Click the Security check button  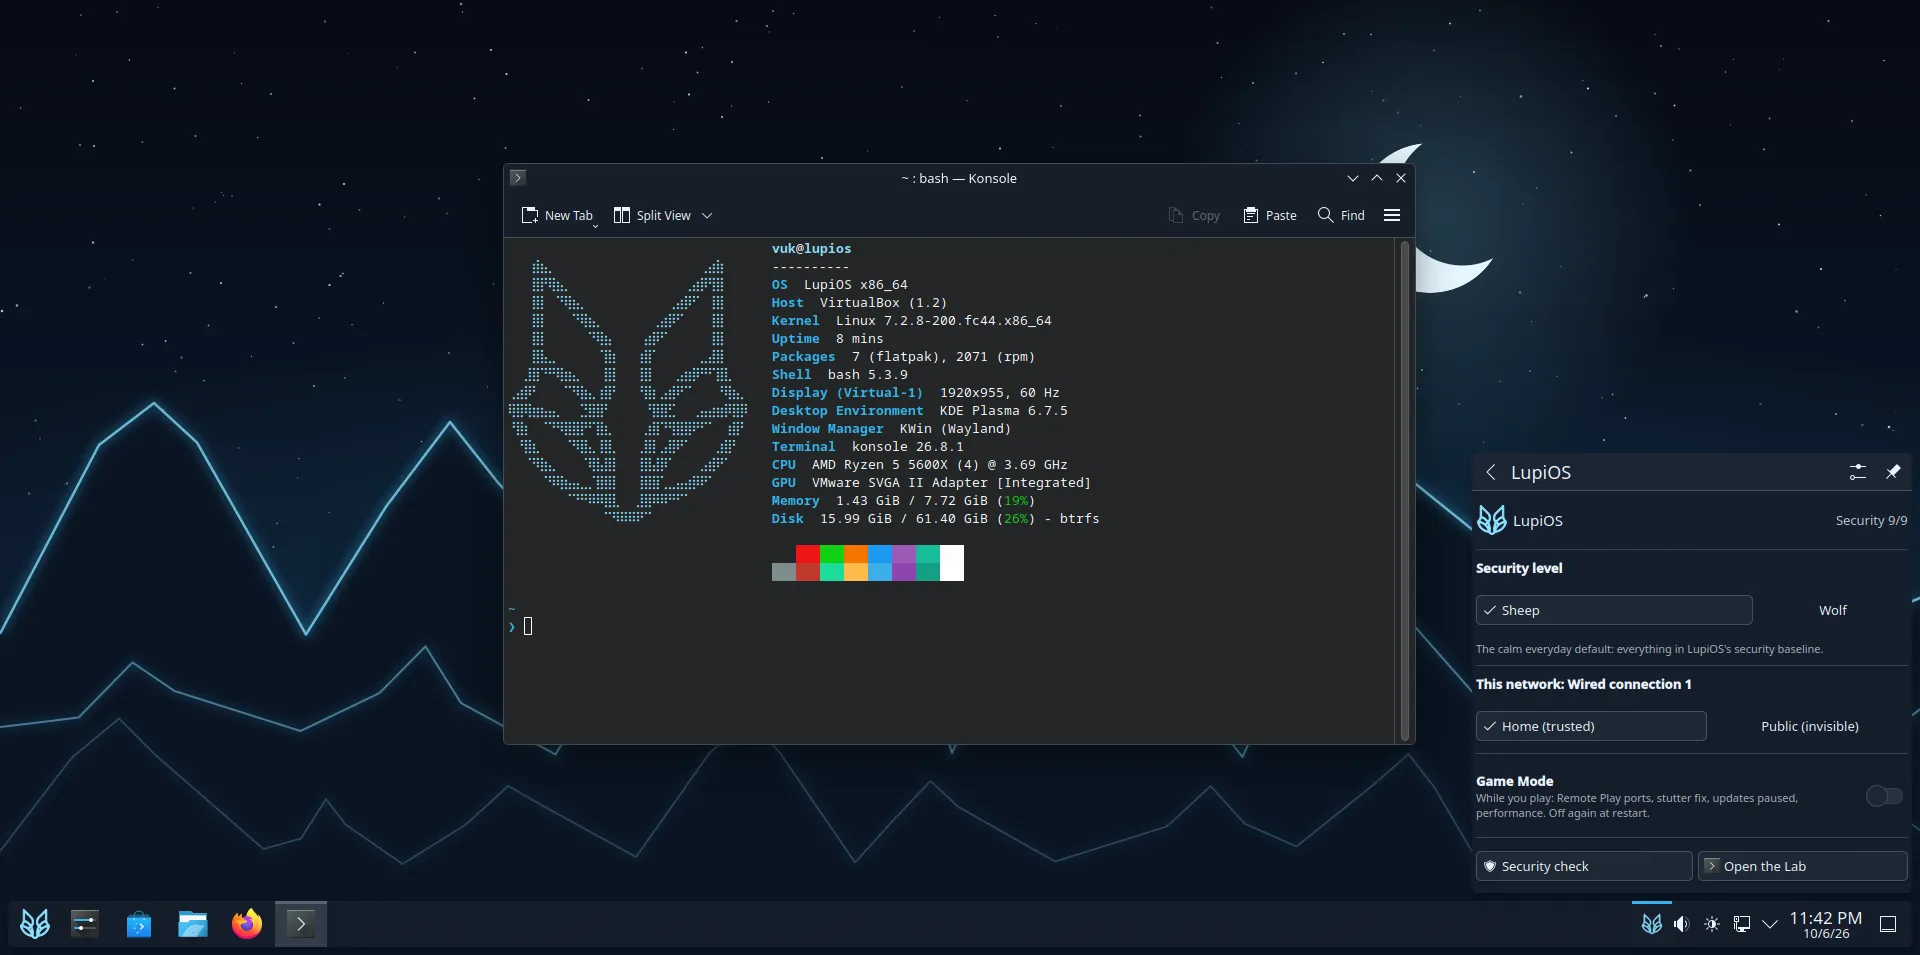tap(1584, 866)
